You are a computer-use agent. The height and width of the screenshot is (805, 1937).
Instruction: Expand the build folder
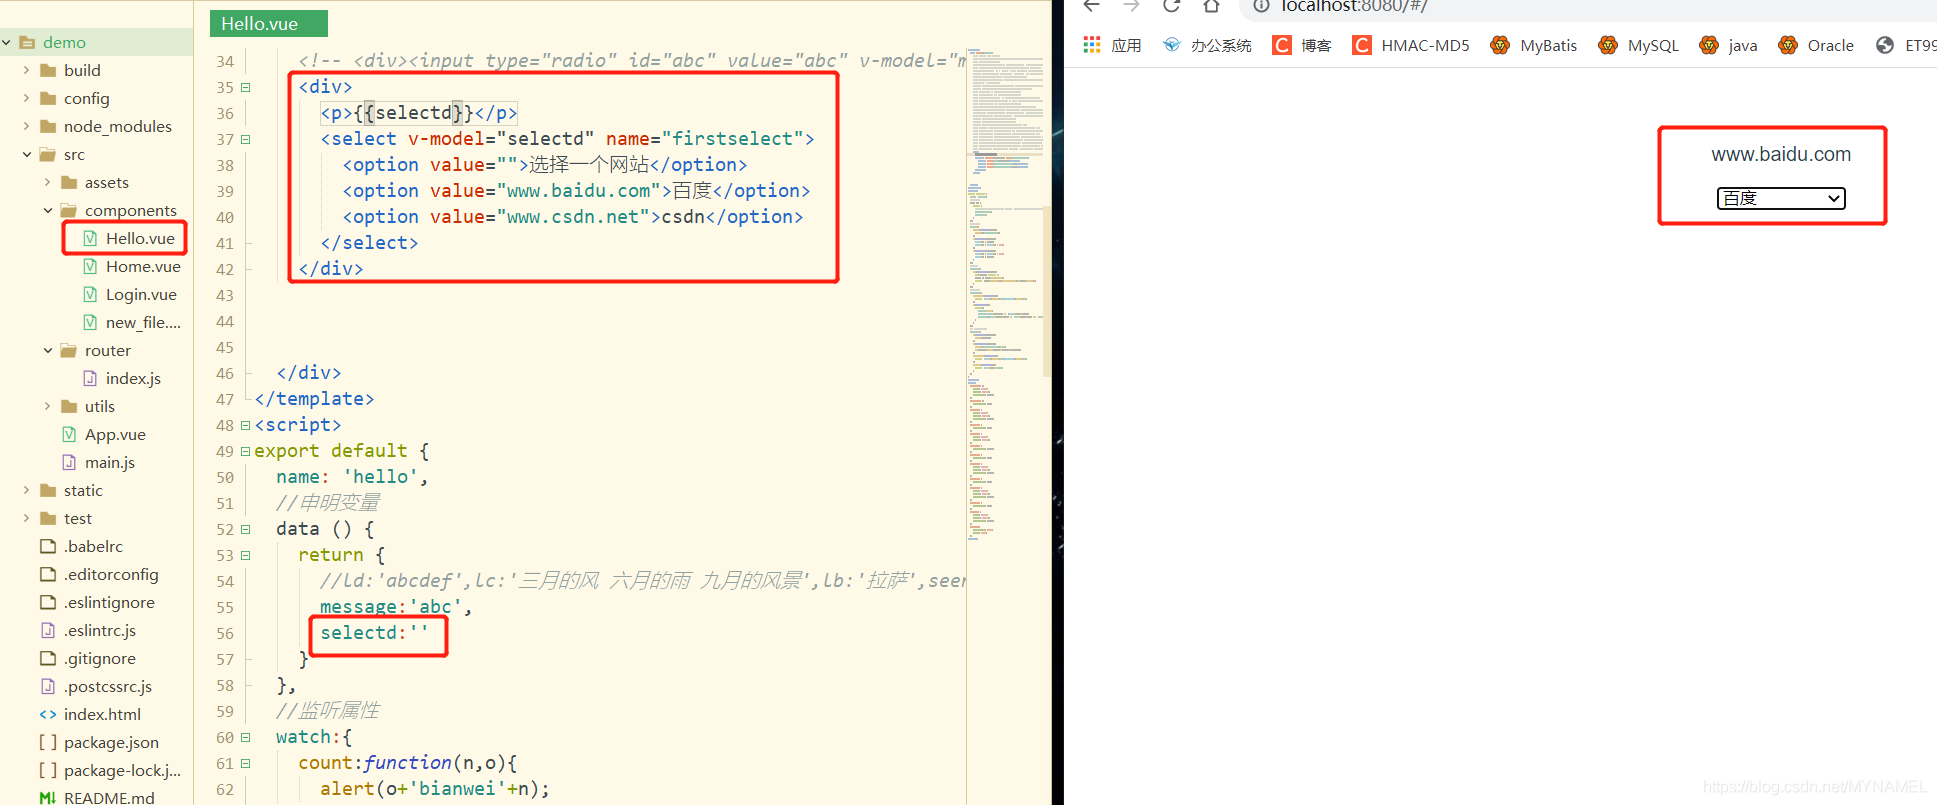click(x=27, y=70)
